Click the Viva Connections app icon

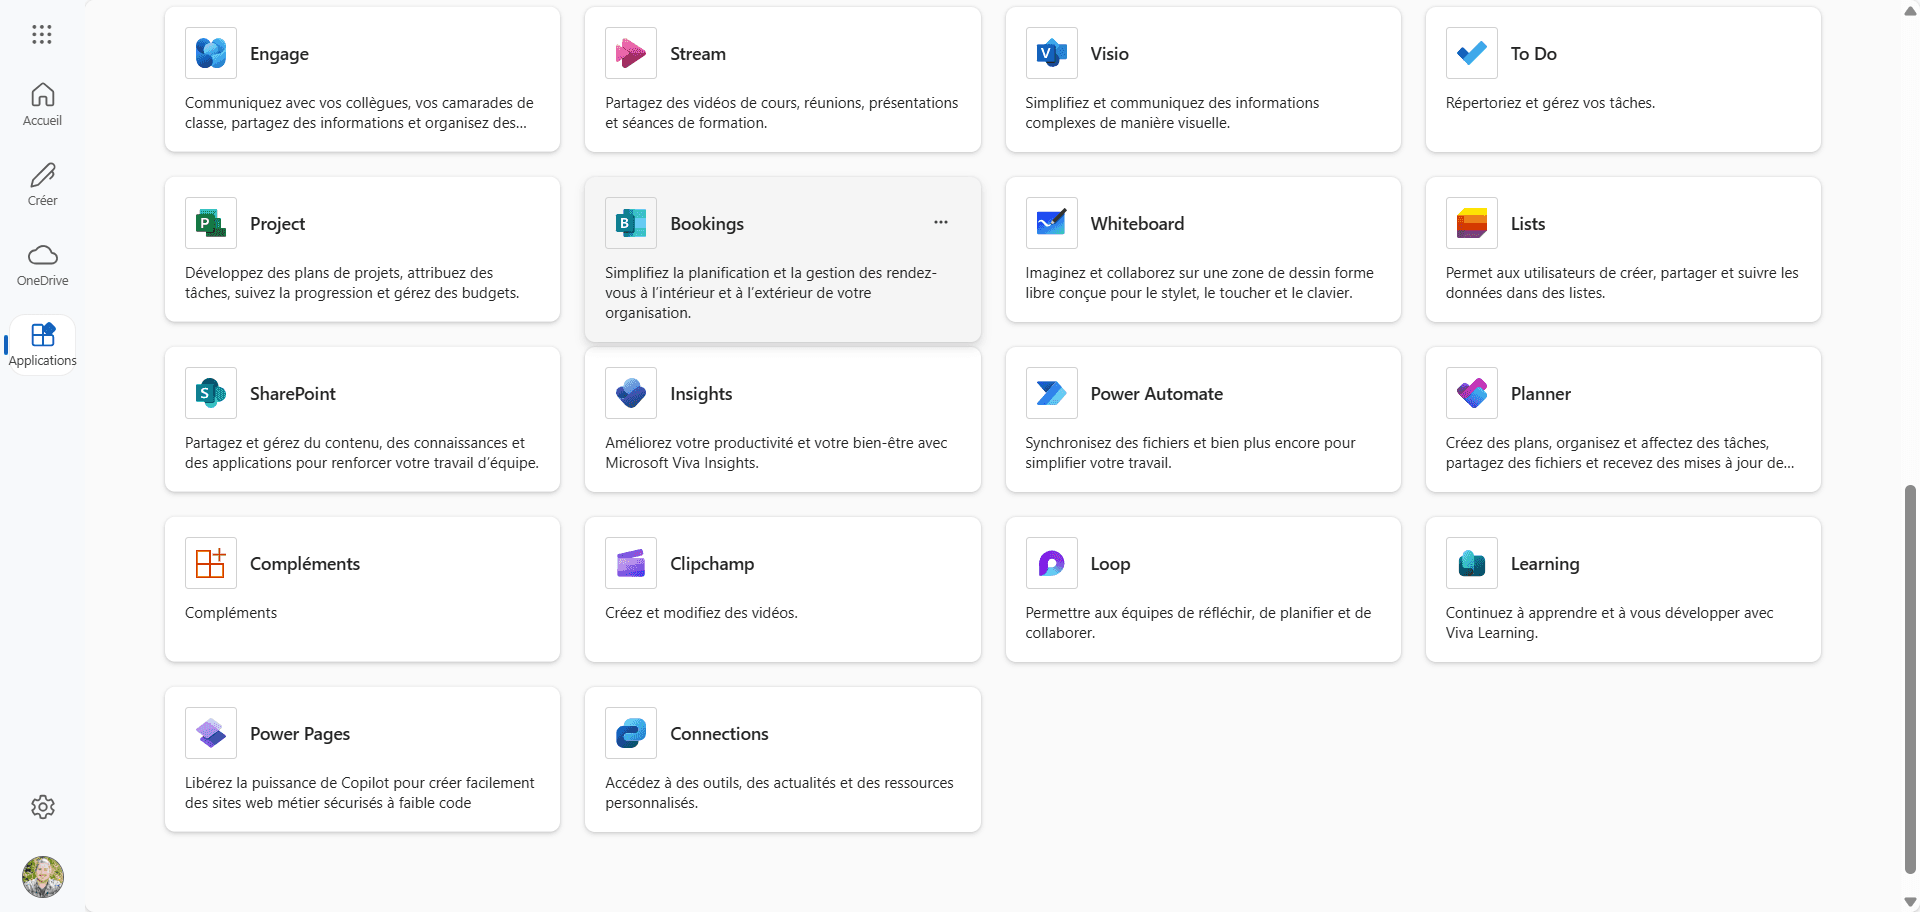click(x=631, y=733)
